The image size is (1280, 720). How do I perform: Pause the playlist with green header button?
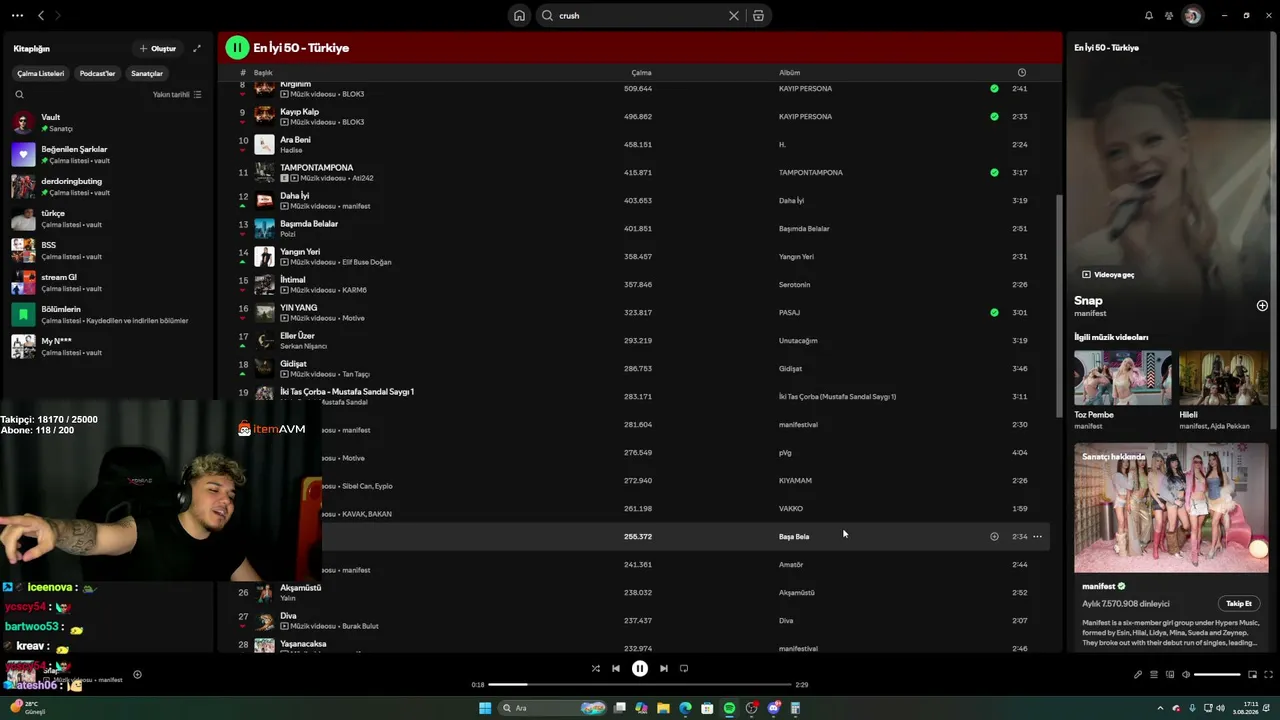(237, 47)
